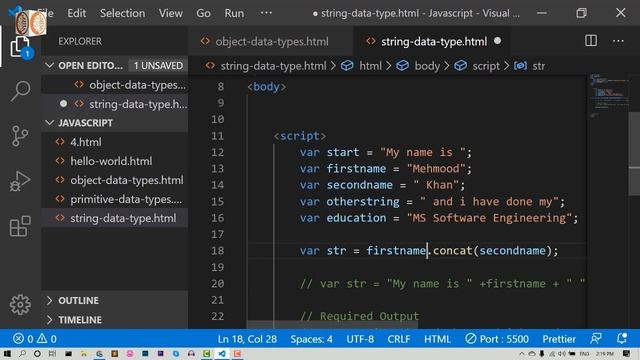Image resolution: width=640 pixels, height=360 pixels.
Task: Open 4.html in the file explorer
Action: coord(114,142)
